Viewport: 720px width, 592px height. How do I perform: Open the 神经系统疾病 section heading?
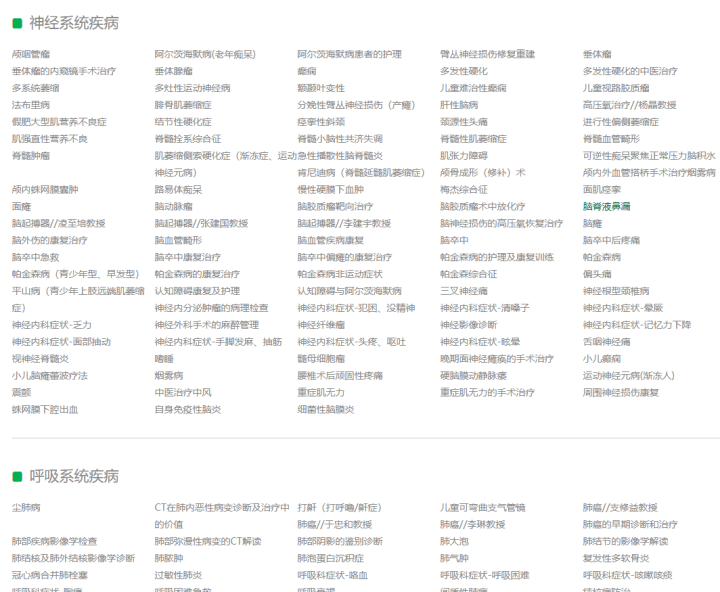coord(73,21)
